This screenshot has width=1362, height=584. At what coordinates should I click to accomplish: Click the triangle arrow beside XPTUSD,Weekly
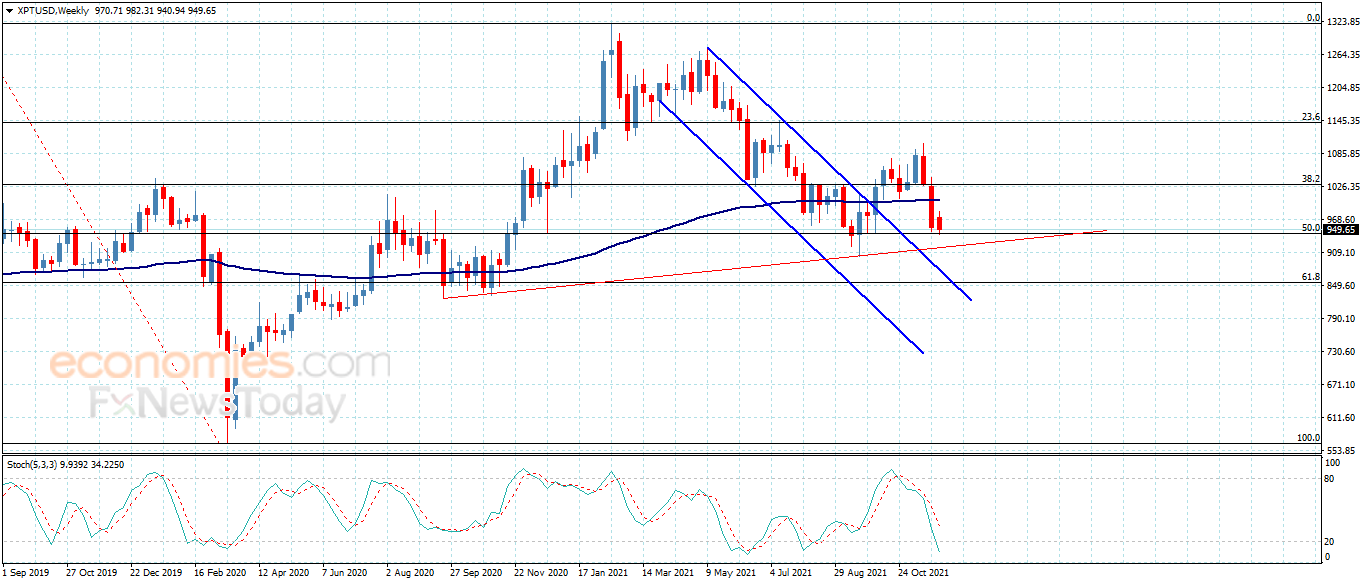tap(9, 10)
